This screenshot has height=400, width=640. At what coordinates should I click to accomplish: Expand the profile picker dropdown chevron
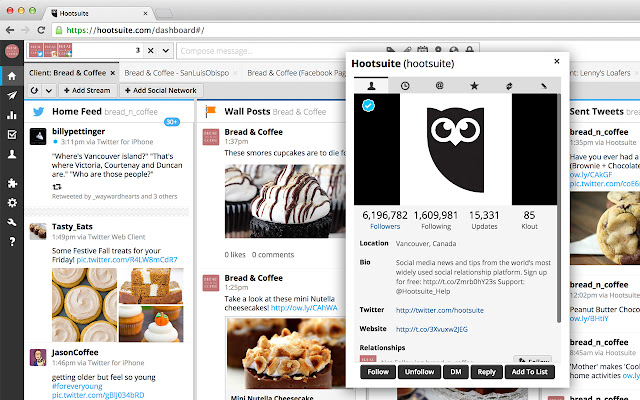(x=165, y=50)
